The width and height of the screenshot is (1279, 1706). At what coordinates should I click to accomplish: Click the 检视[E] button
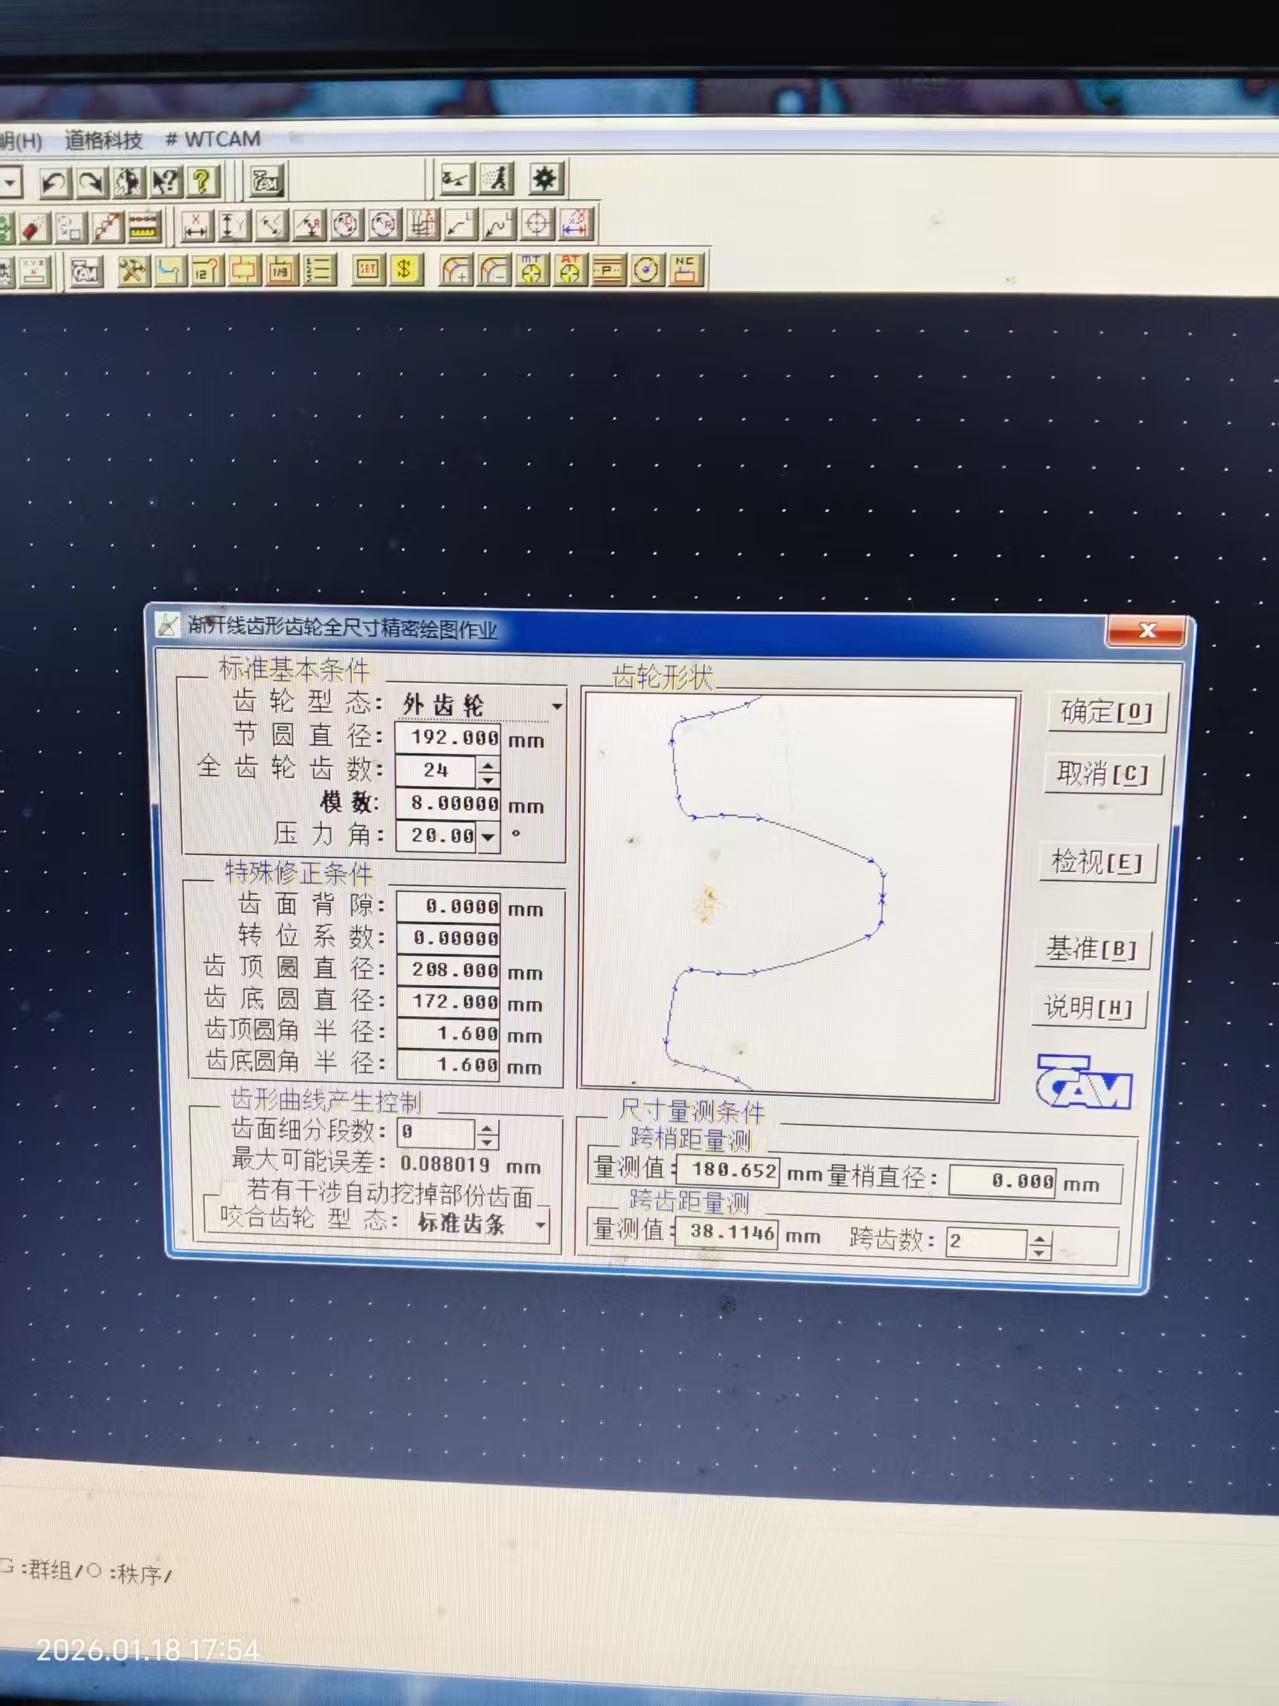pos(1097,862)
